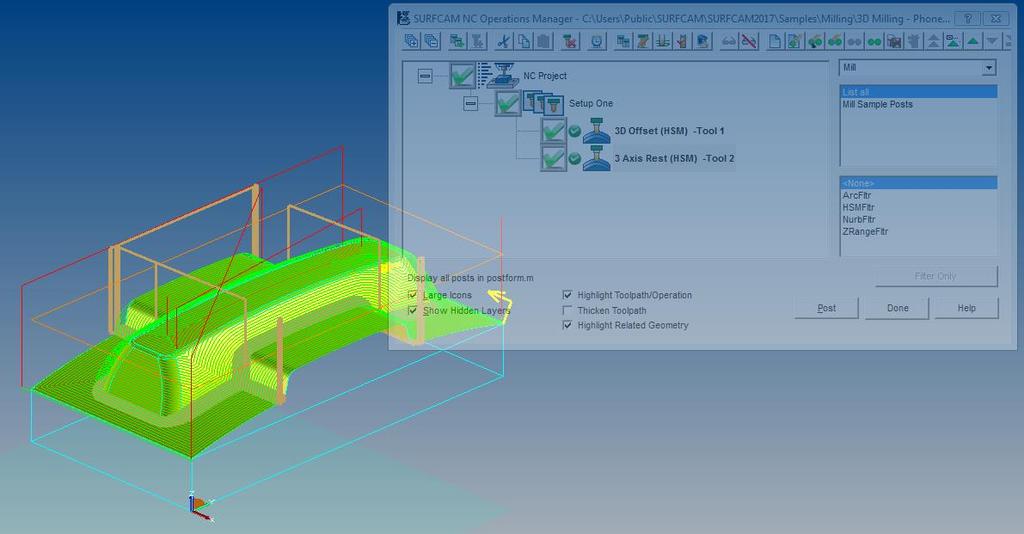Screen dimensions: 1024x534
Task: Click the gray double-circle toolbar icon
Action: point(854,41)
